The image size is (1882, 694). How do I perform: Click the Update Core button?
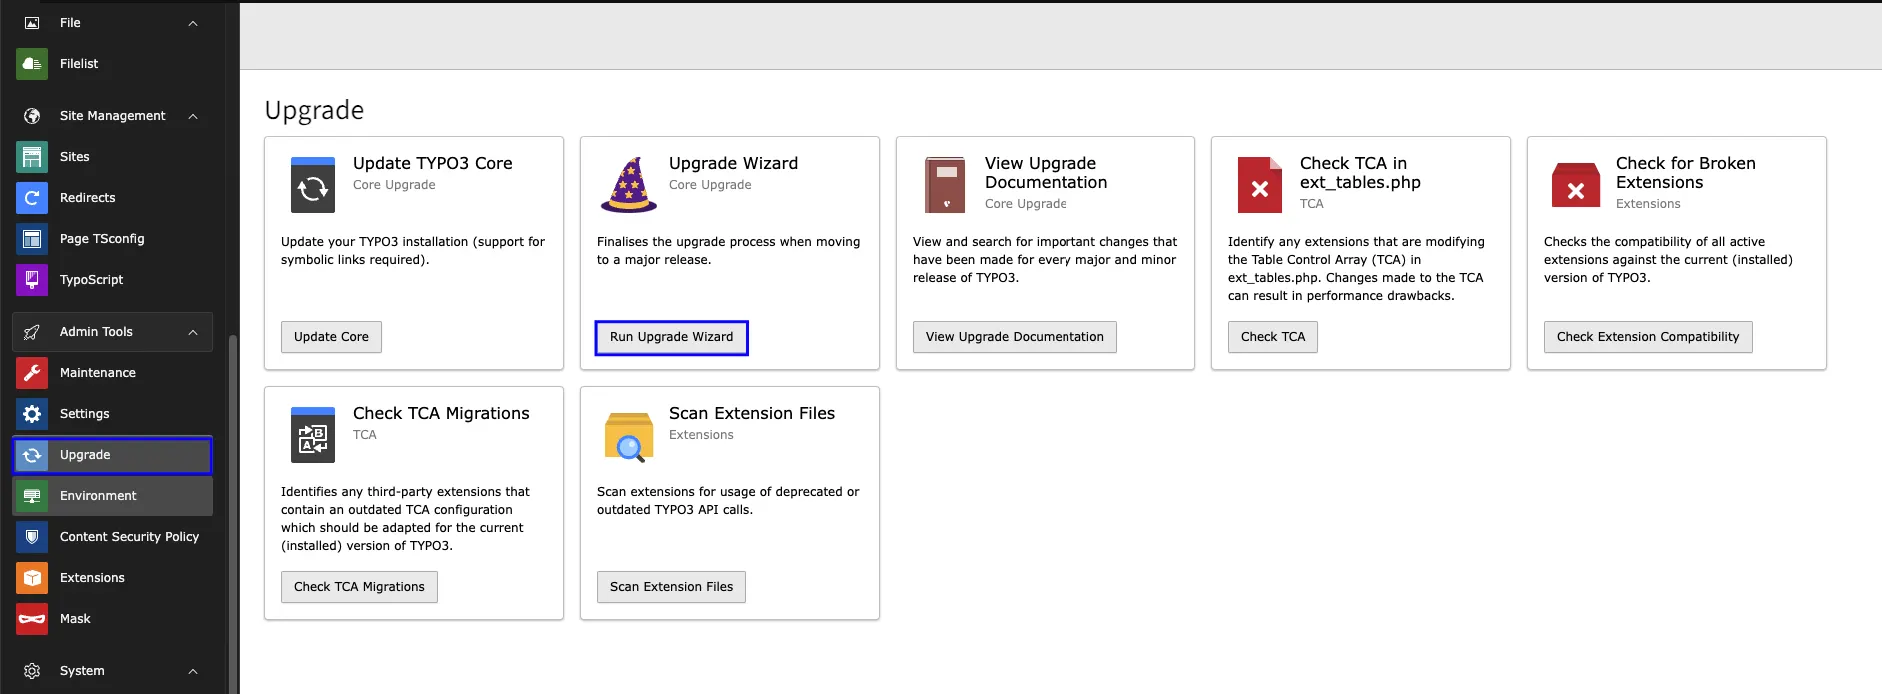(331, 337)
